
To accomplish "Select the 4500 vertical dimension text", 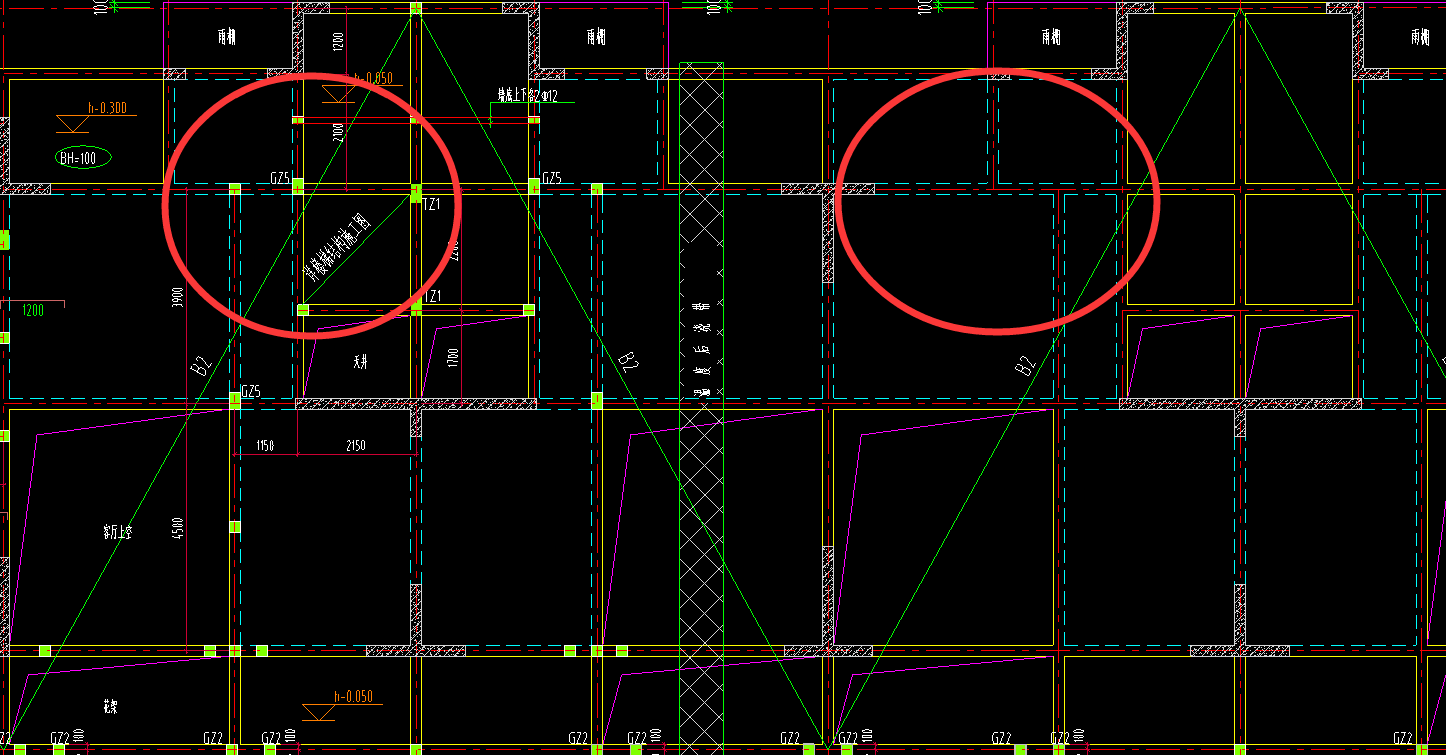I will point(178,527).
